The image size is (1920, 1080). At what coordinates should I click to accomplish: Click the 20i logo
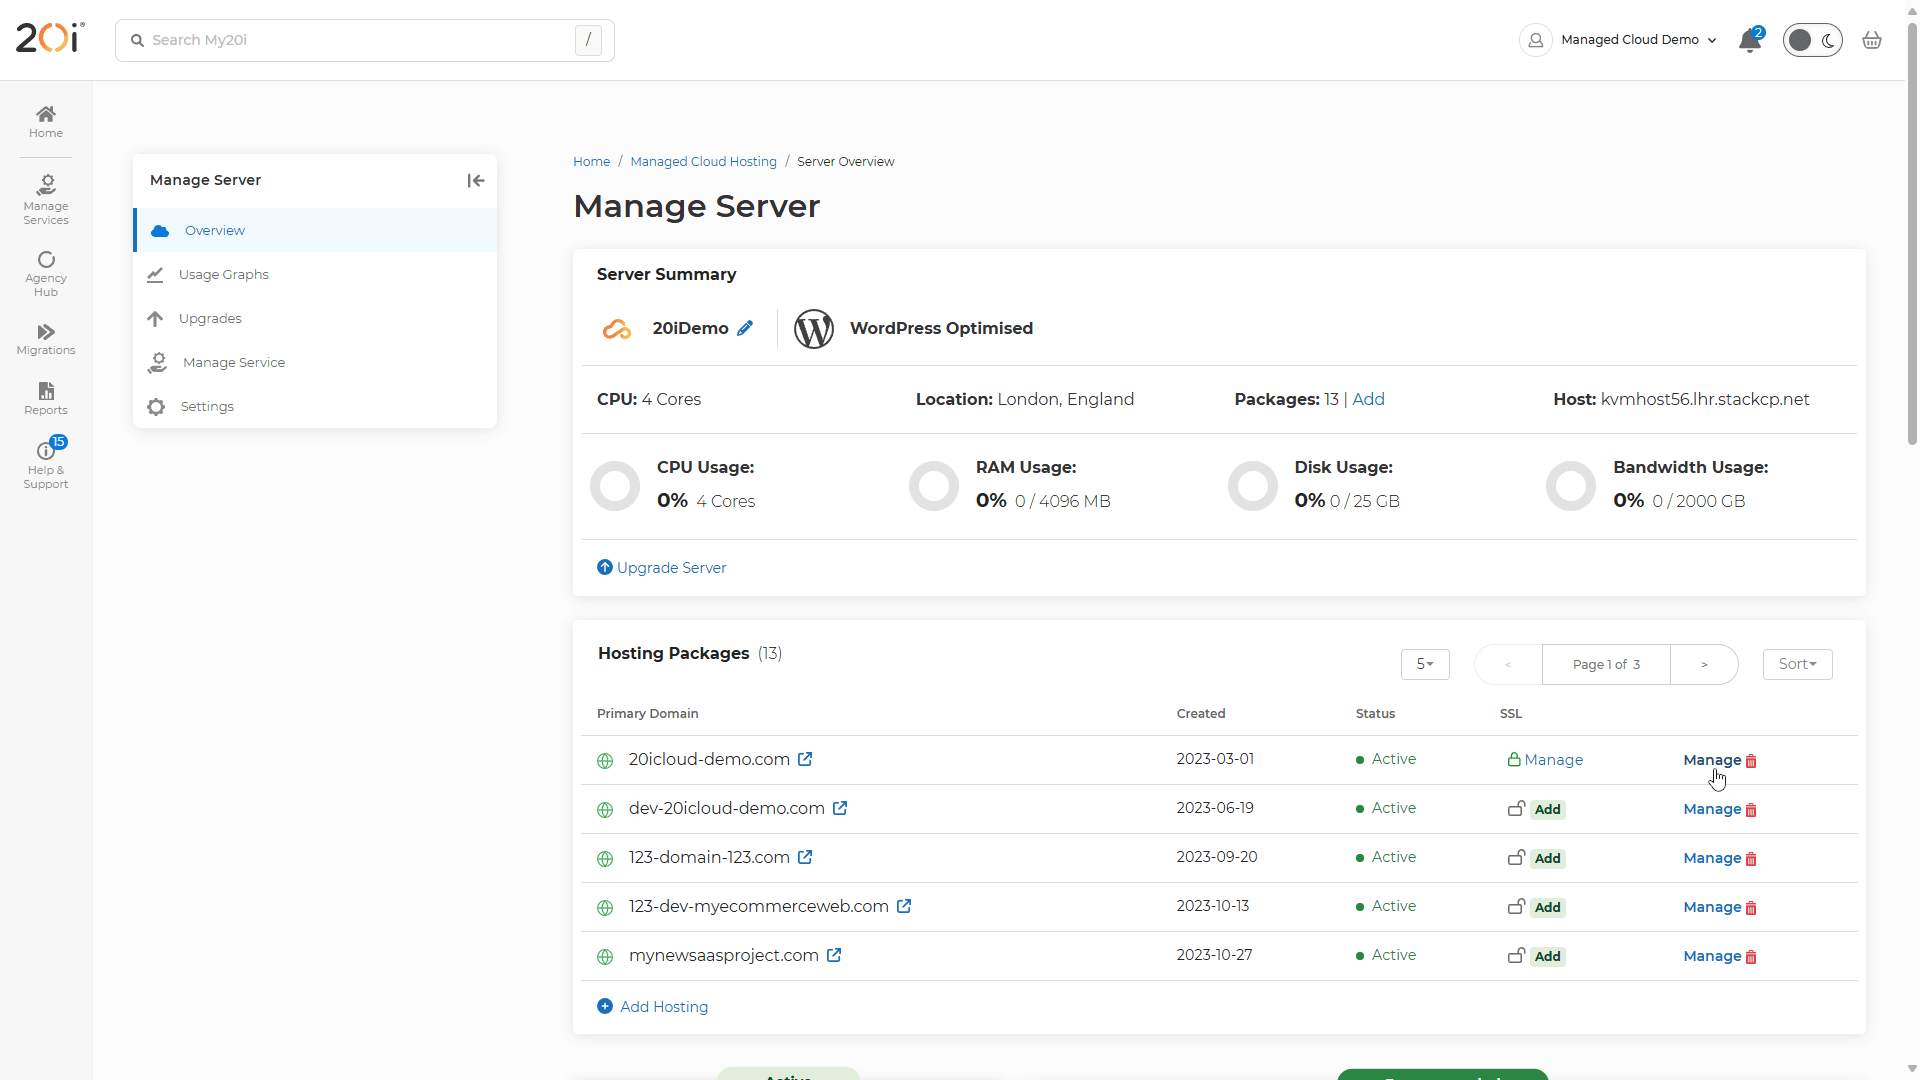pyautogui.click(x=50, y=38)
